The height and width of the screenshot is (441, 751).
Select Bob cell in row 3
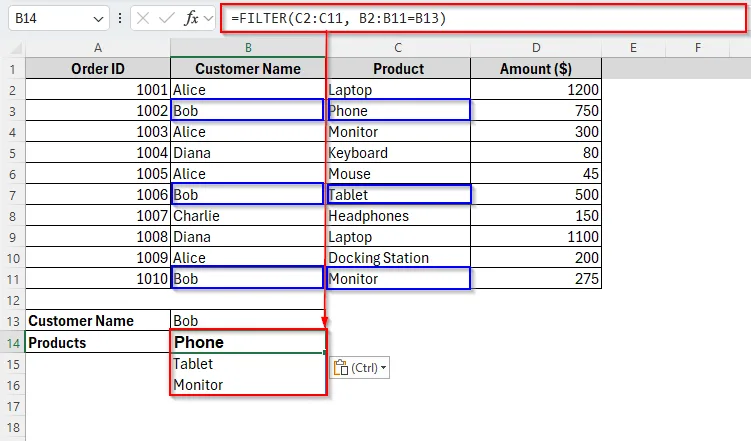point(248,111)
